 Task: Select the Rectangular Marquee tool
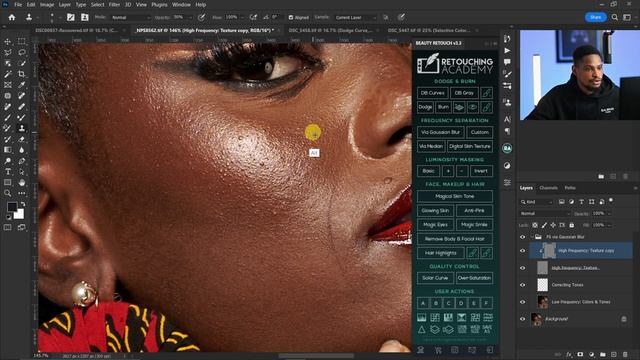click(x=22, y=42)
